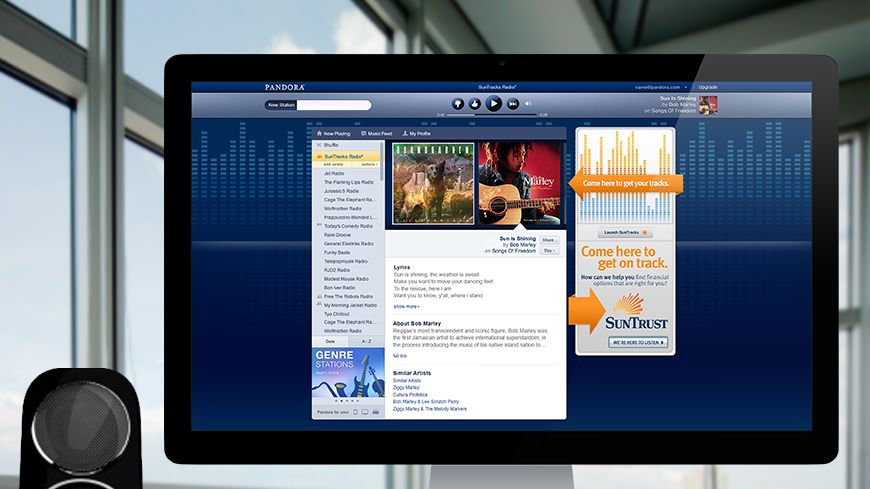Image resolution: width=870 pixels, height=489 pixels.
Task: Click the TV device icon
Action: [x=365, y=412]
